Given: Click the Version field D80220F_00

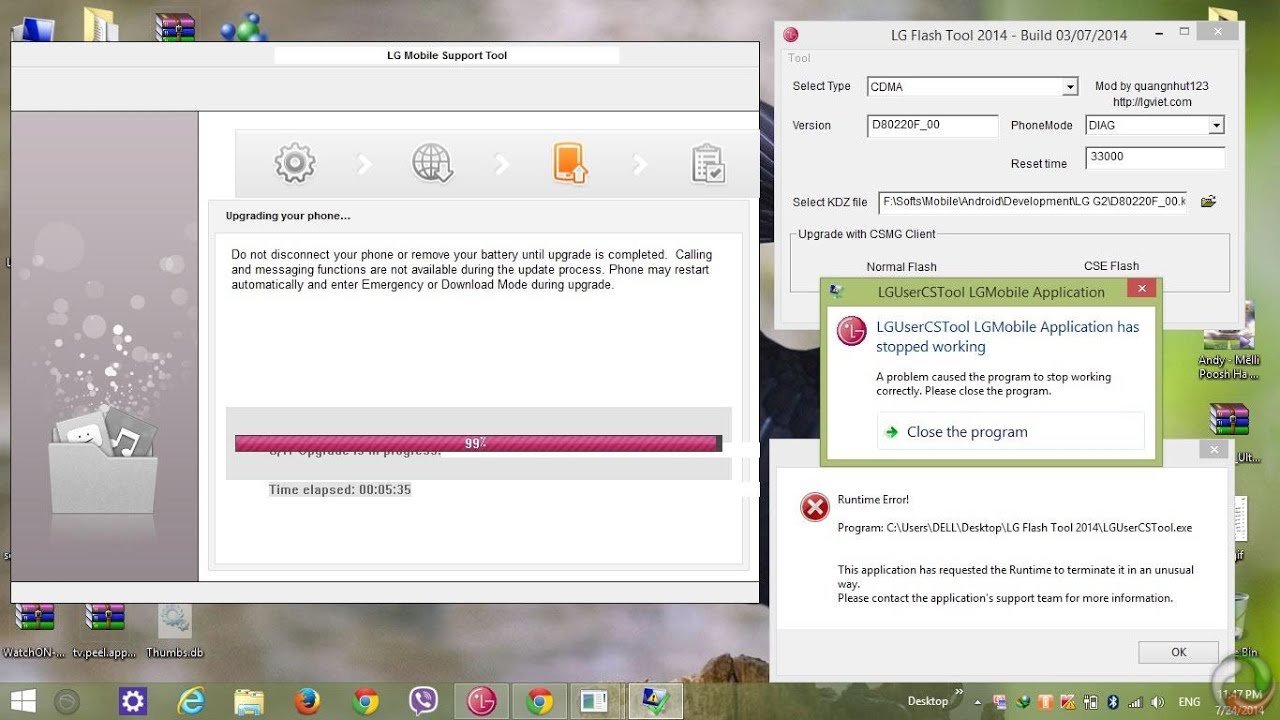Looking at the screenshot, I should pos(933,126).
